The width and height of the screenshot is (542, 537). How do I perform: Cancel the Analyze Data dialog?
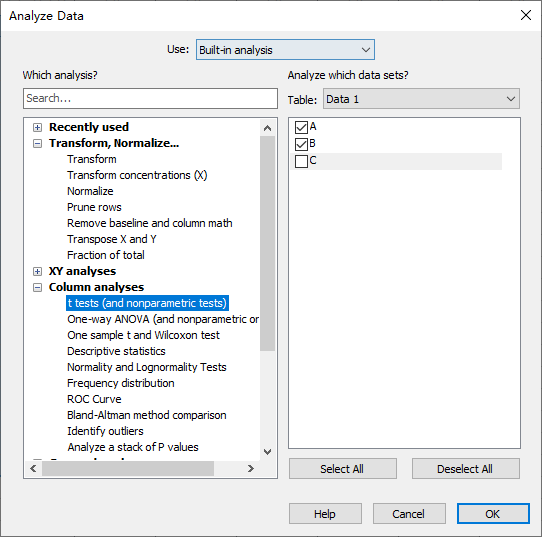pyautogui.click(x=409, y=514)
